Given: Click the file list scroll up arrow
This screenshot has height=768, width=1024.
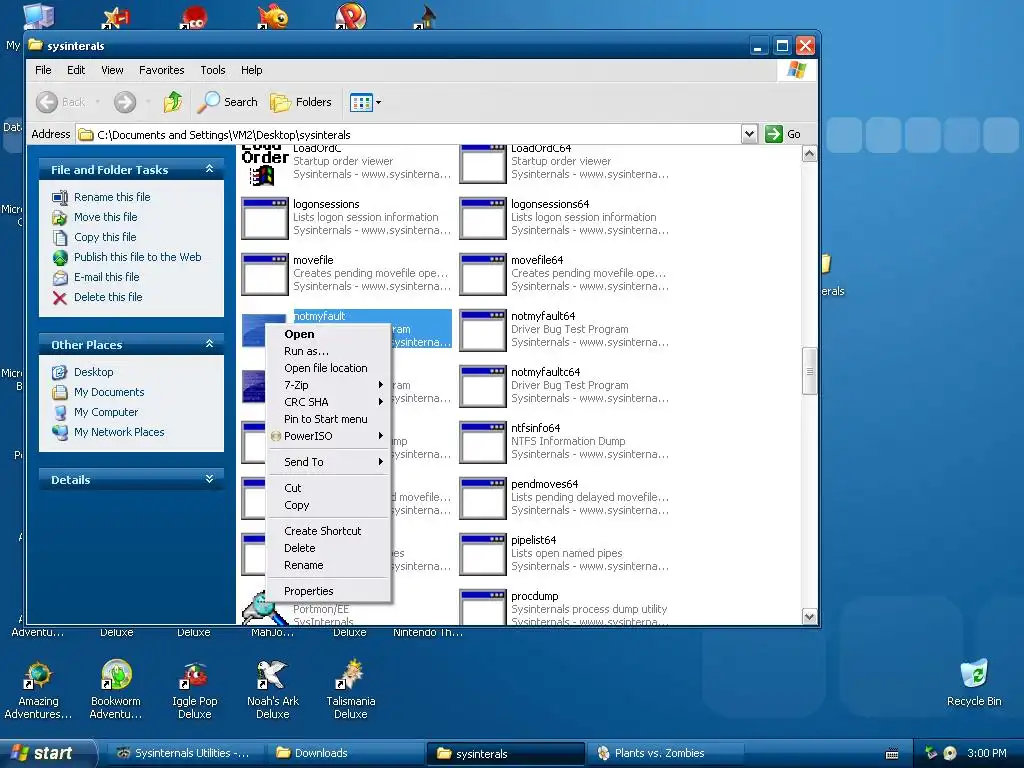Looking at the screenshot, I should tap(809, 154).
